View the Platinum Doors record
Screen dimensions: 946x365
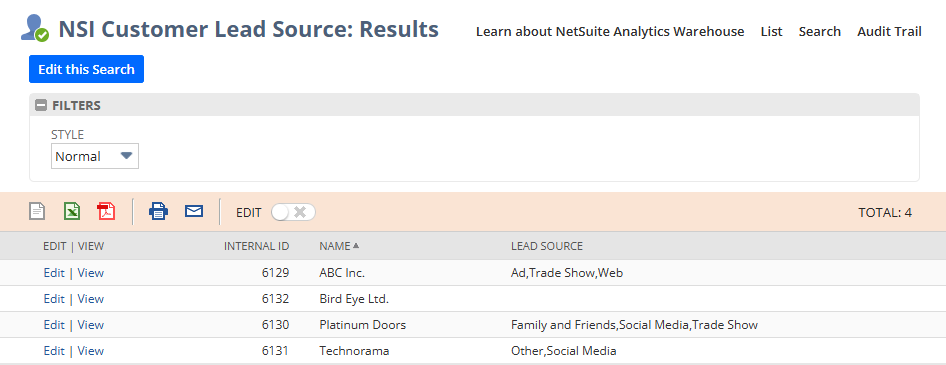pos(90,325)
